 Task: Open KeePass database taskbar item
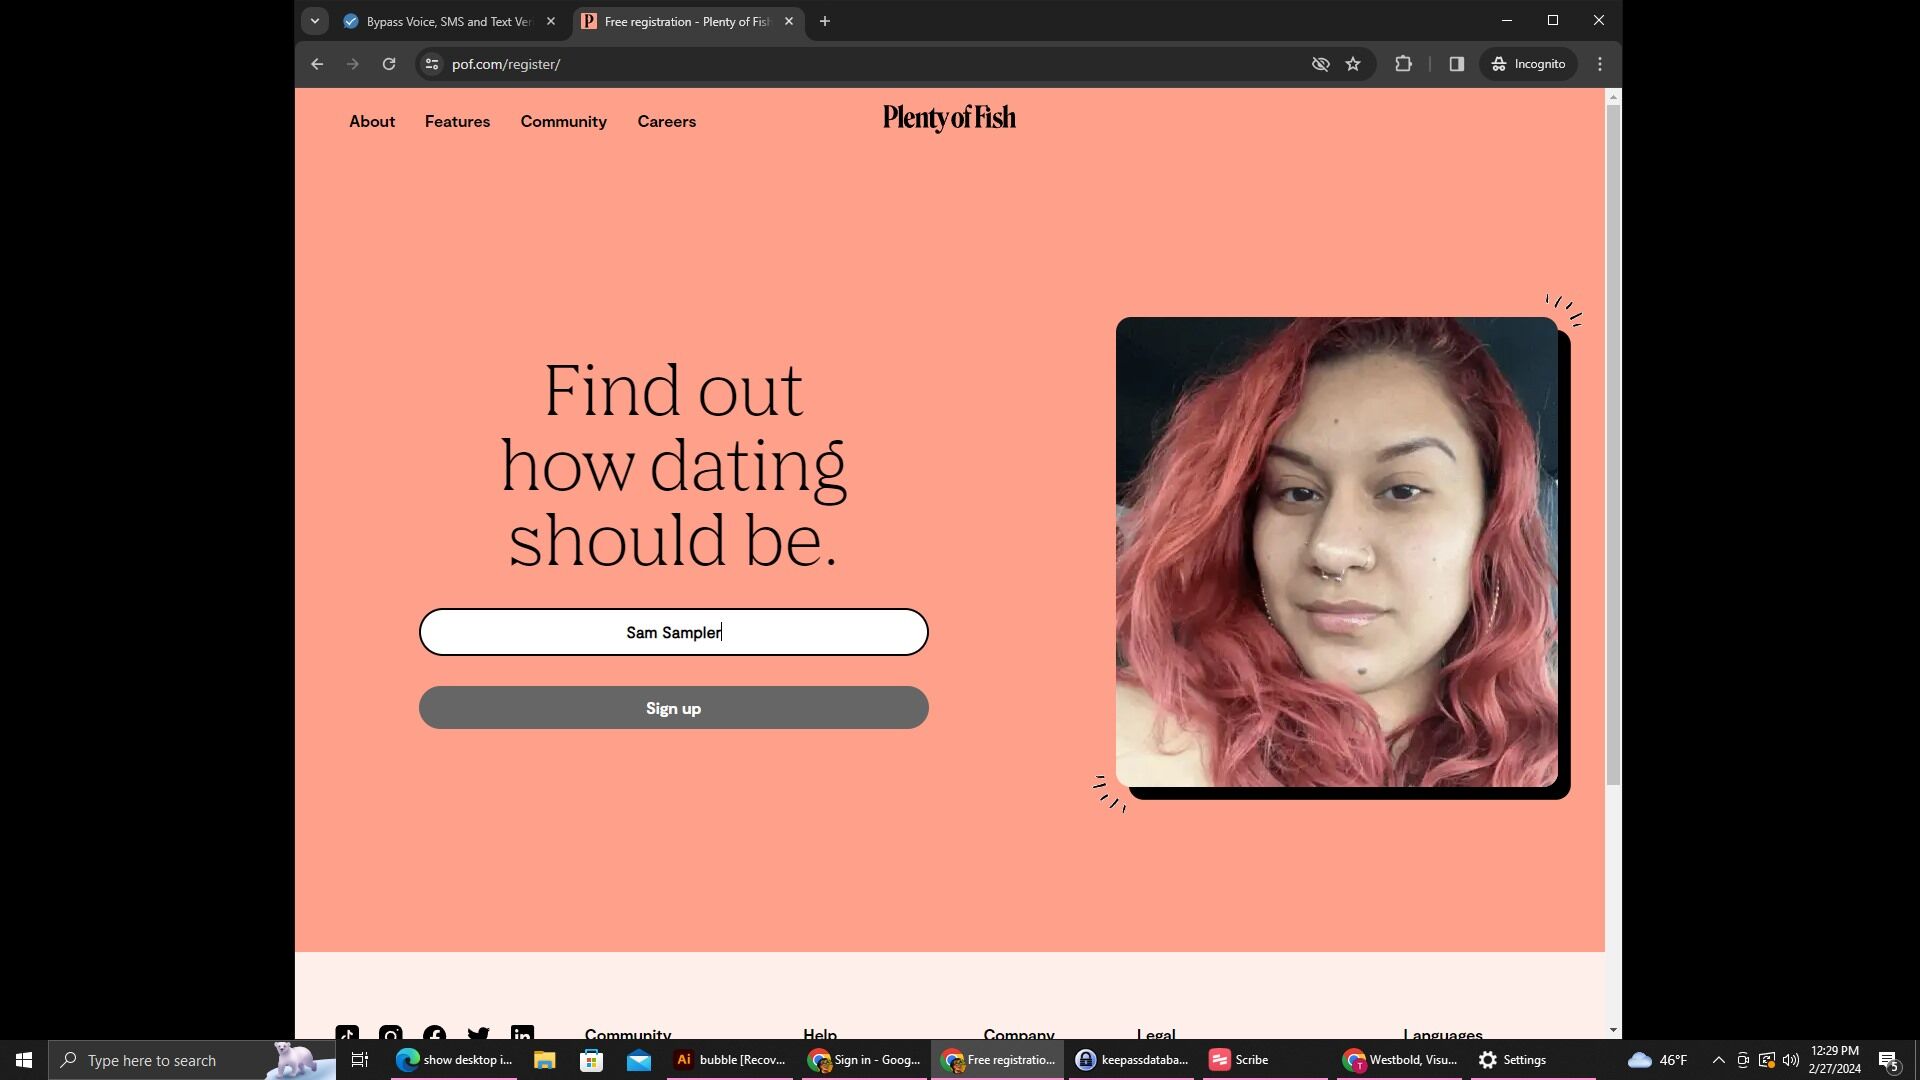pyautogui.click(x=1132, y=1060)
